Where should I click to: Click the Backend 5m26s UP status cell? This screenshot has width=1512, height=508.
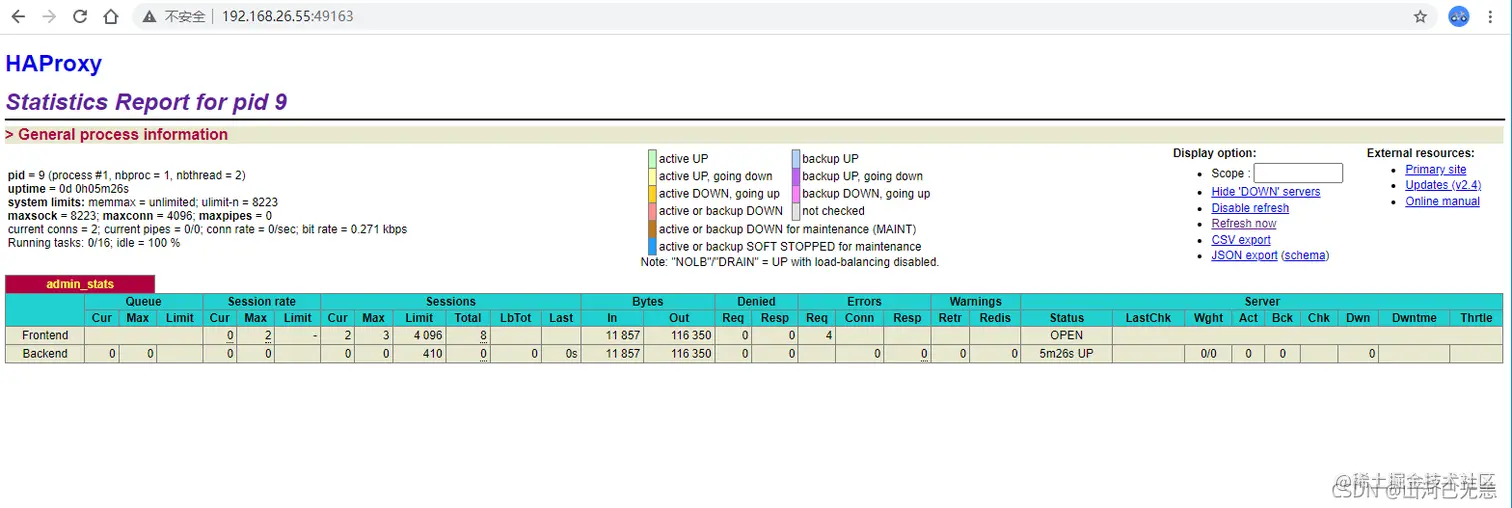point(1067,353)
